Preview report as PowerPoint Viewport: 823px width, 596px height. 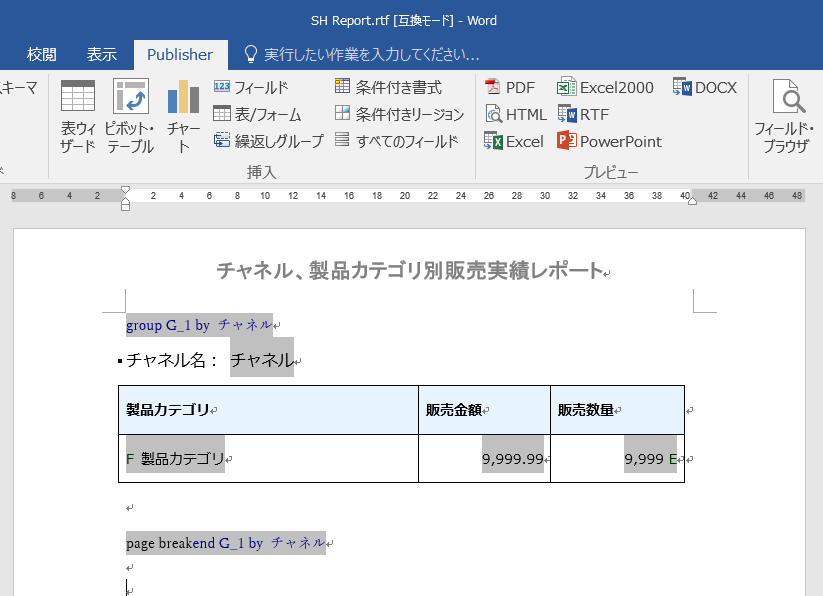point(609,142)
